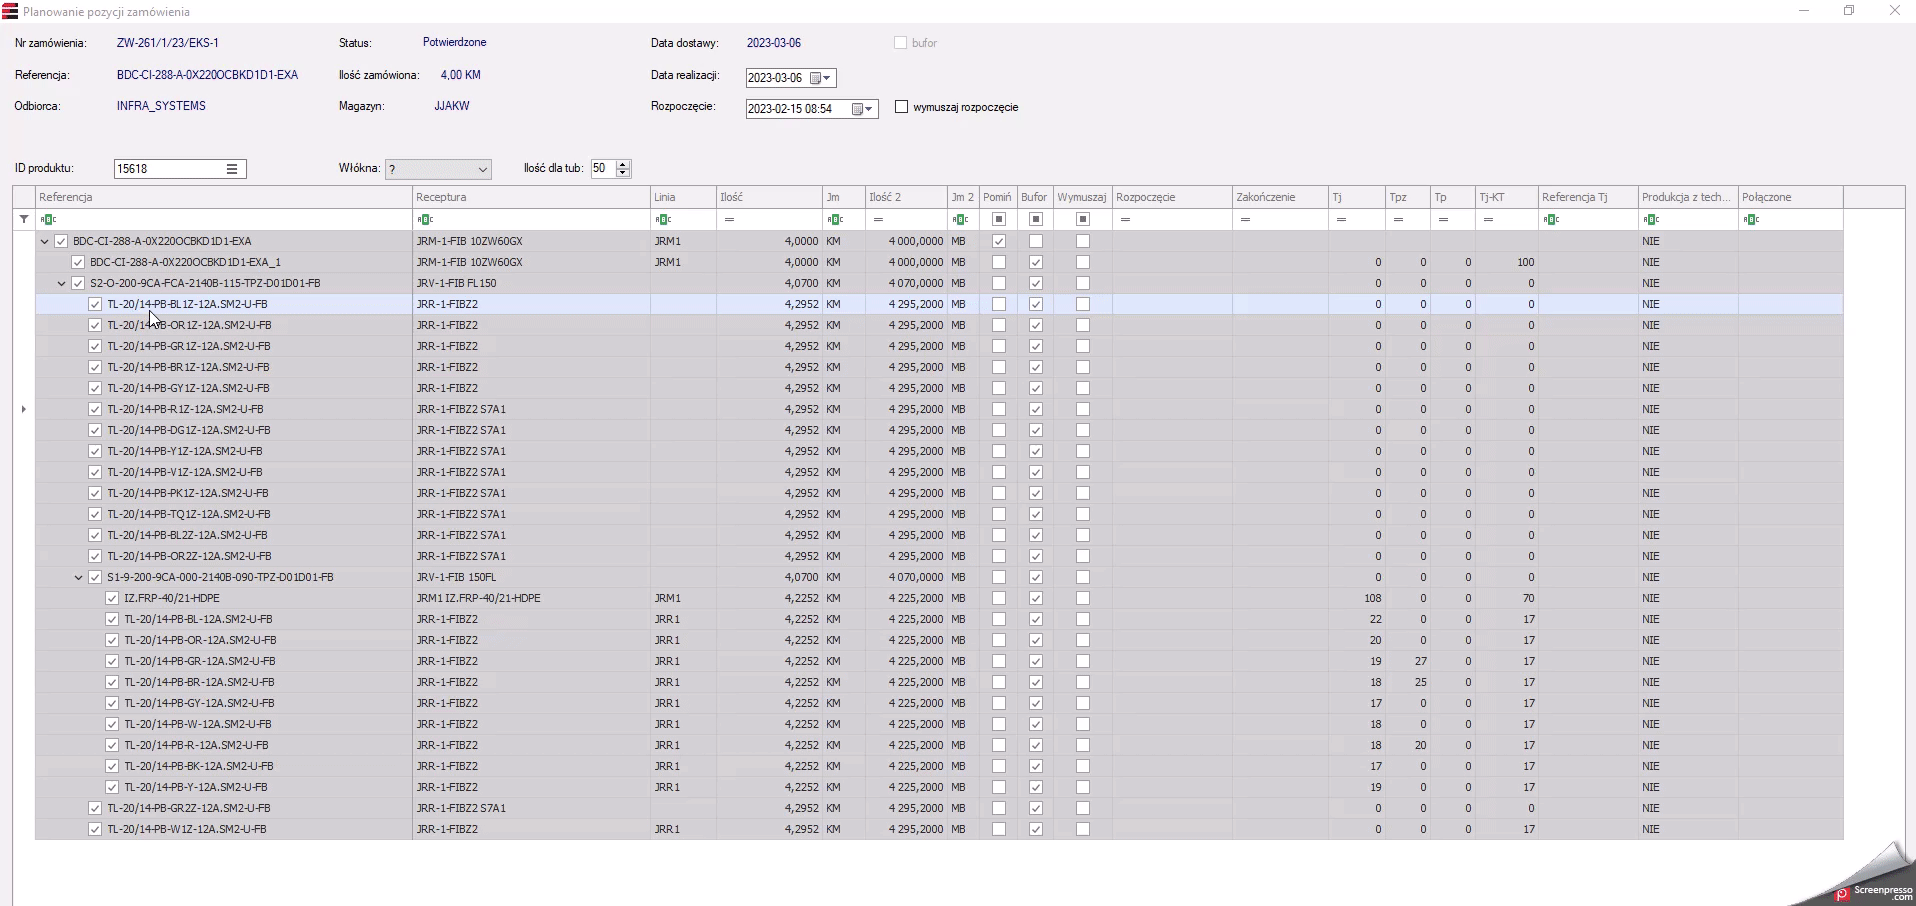Collapse the S1-9-200-9CA-000-2140B-090-TPZ-D01D01-FB node
The image size is (1916, 906).
click(x=78, y=577)
